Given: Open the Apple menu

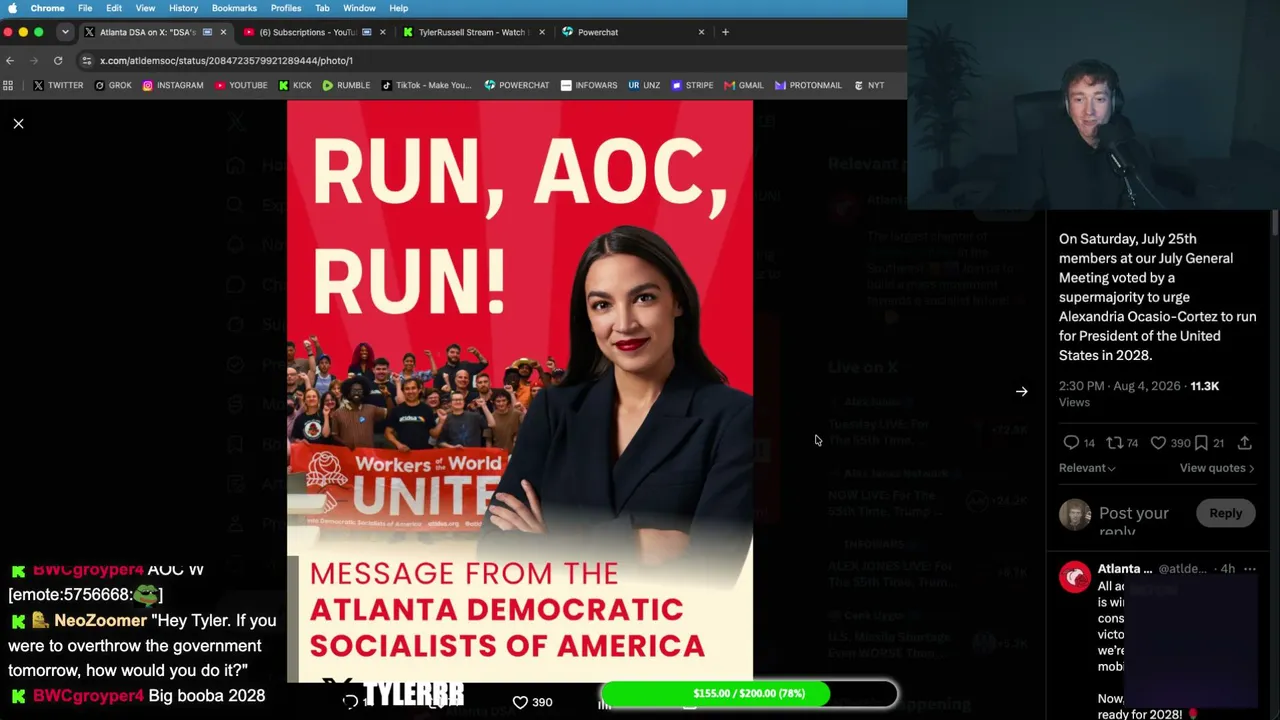Looking at the screenshot, I should (x=12, y=8).
